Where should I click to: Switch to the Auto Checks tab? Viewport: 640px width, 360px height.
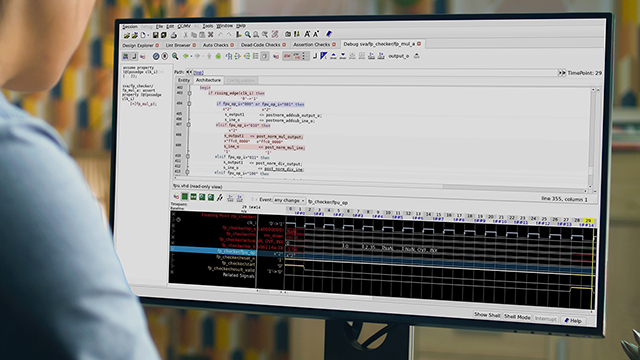tap(216, 45)
